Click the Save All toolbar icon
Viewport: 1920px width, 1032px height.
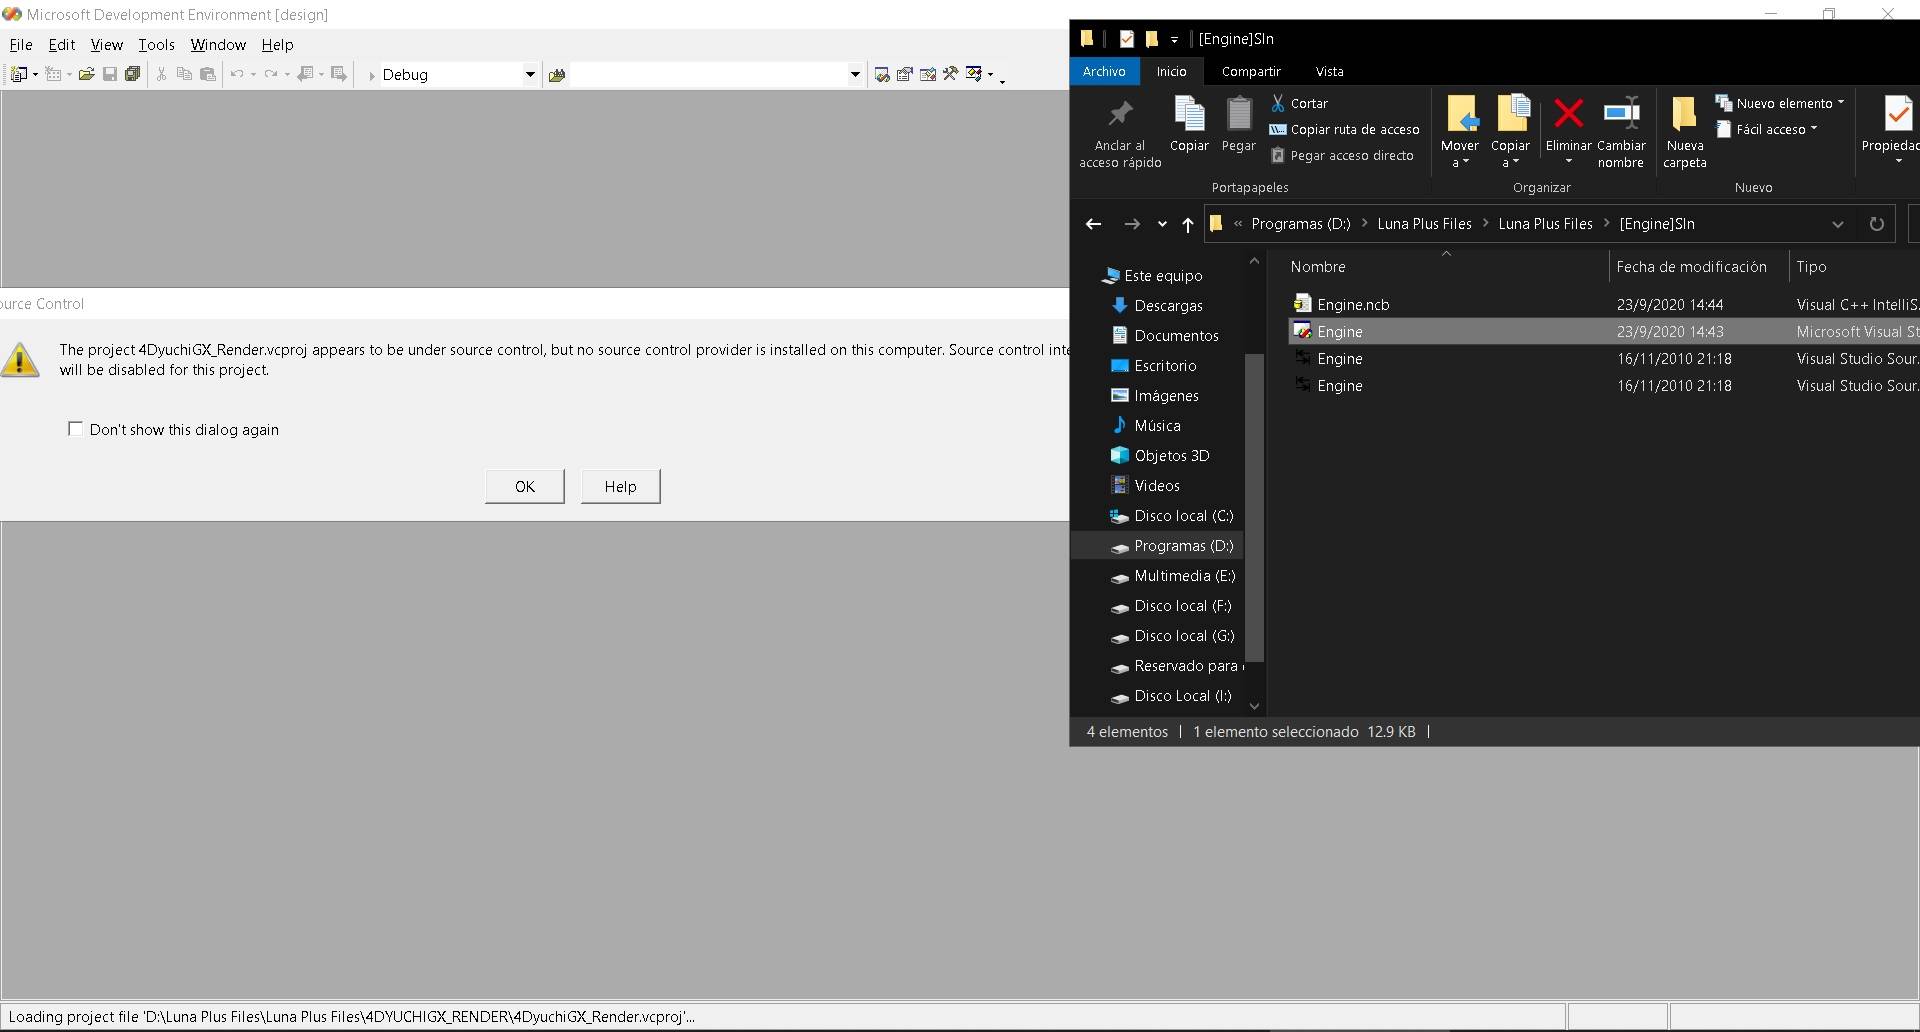point(132,74)
